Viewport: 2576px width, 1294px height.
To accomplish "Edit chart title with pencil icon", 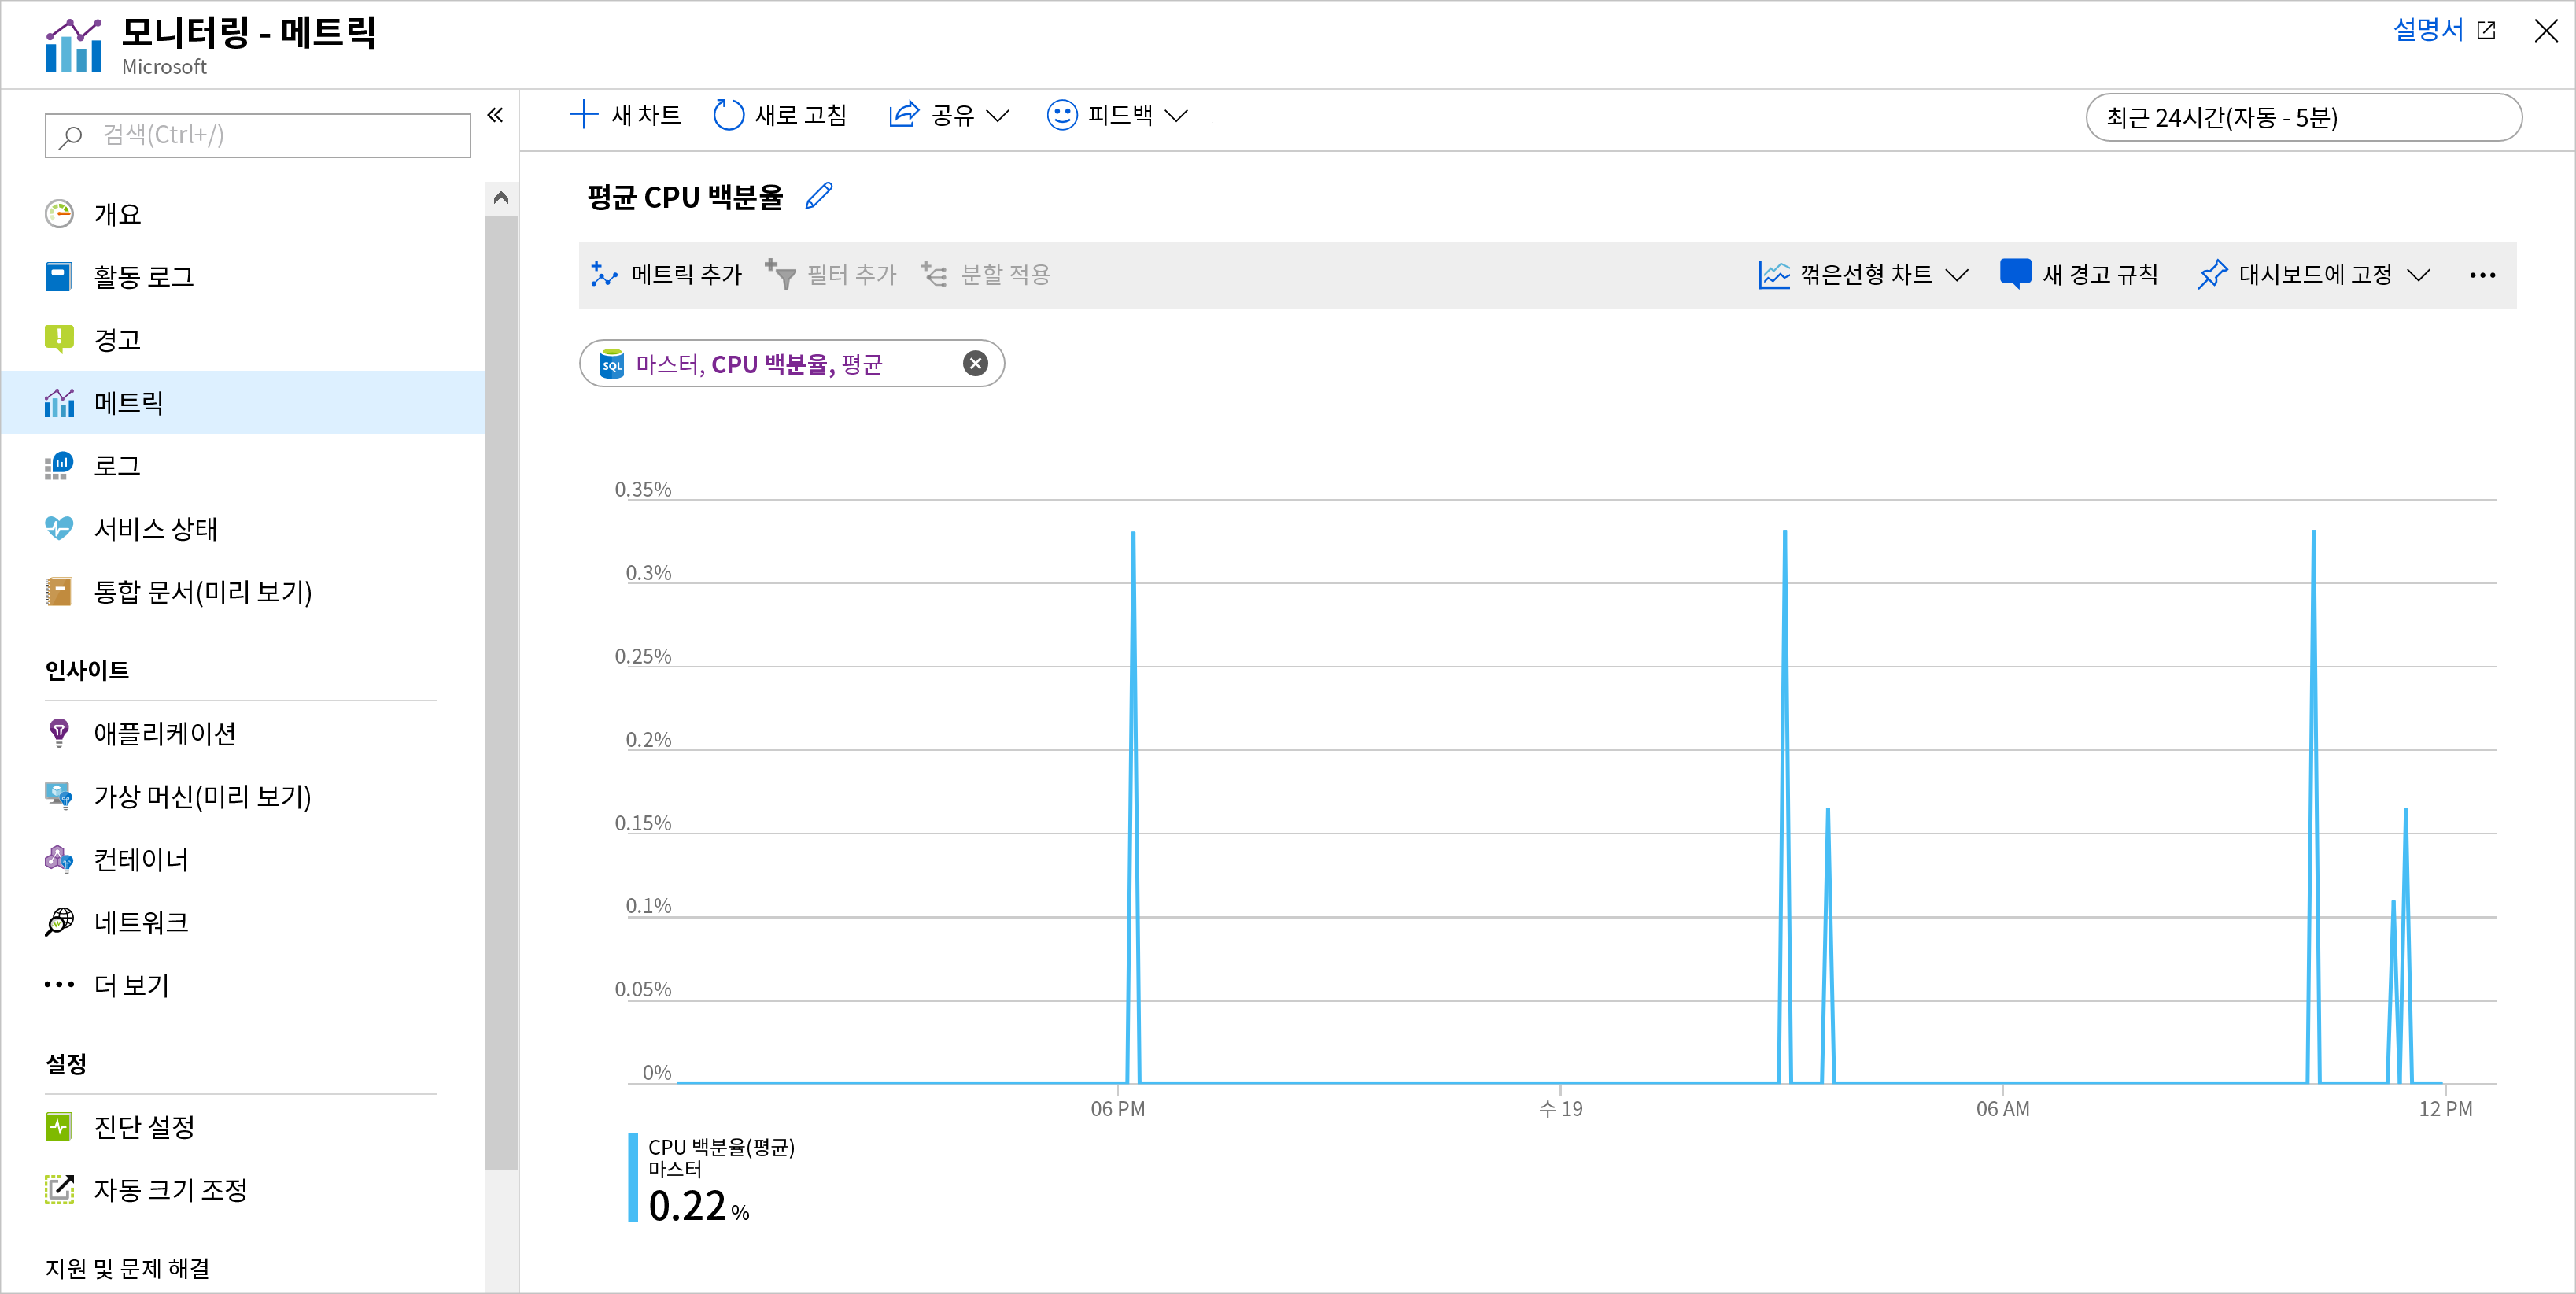I will tap(819, 196).
